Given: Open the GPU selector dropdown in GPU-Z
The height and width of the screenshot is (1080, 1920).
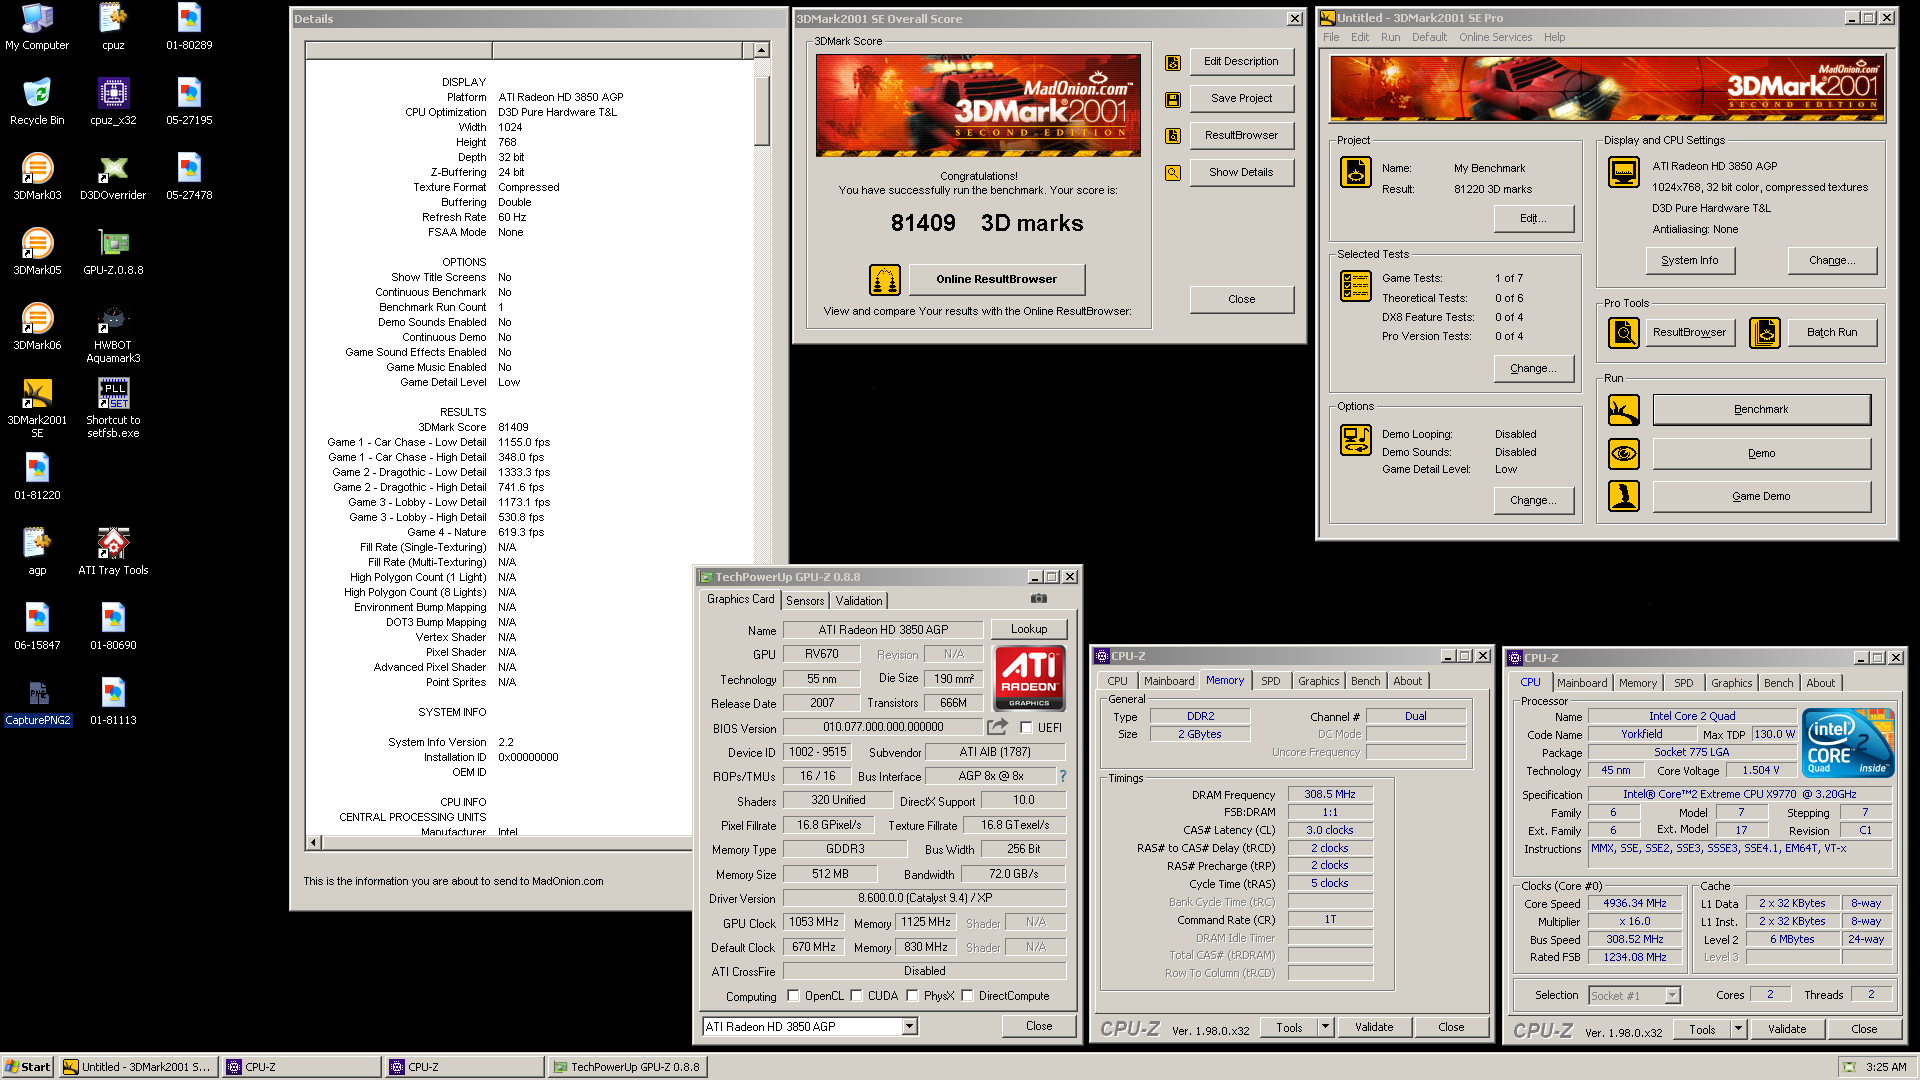Looking at the screenshot, I should point(909,1027).
